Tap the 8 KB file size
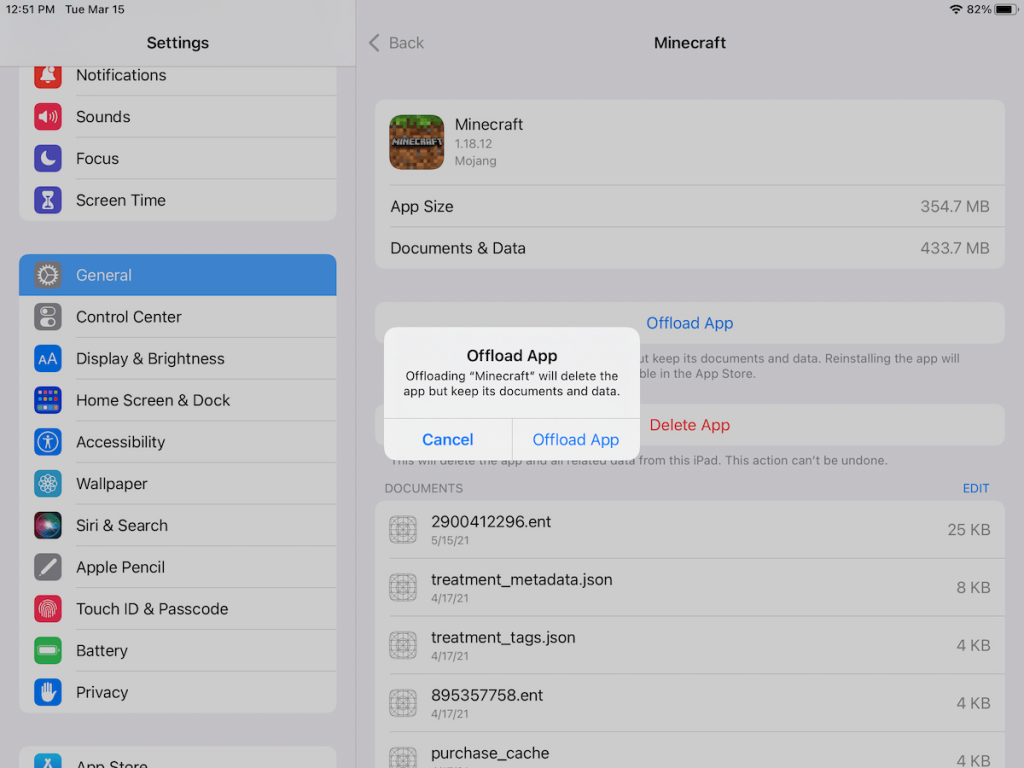The height and width of the screenshot is (768, 1024). pos(974,588)
